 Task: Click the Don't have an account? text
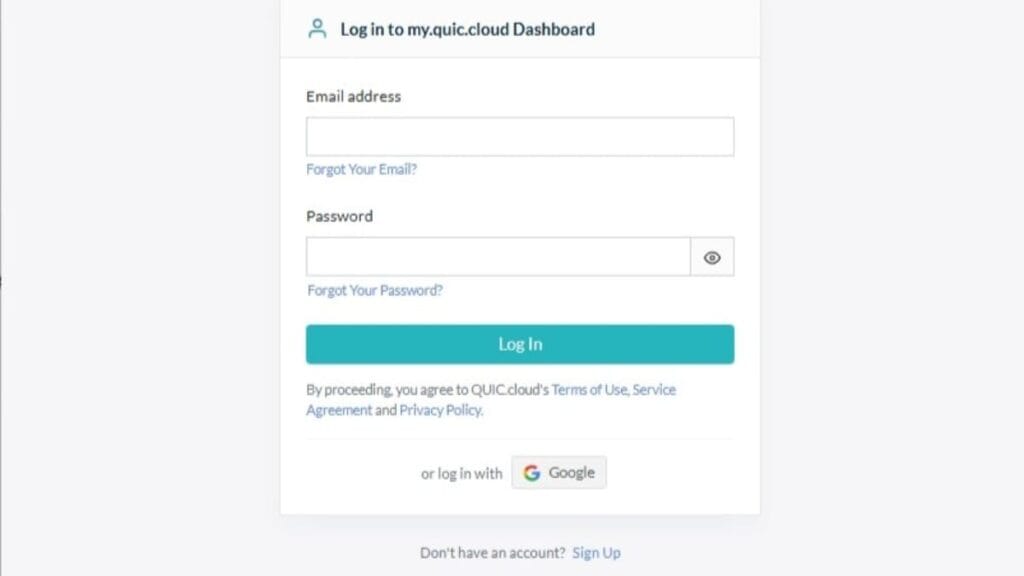point(493,551)
